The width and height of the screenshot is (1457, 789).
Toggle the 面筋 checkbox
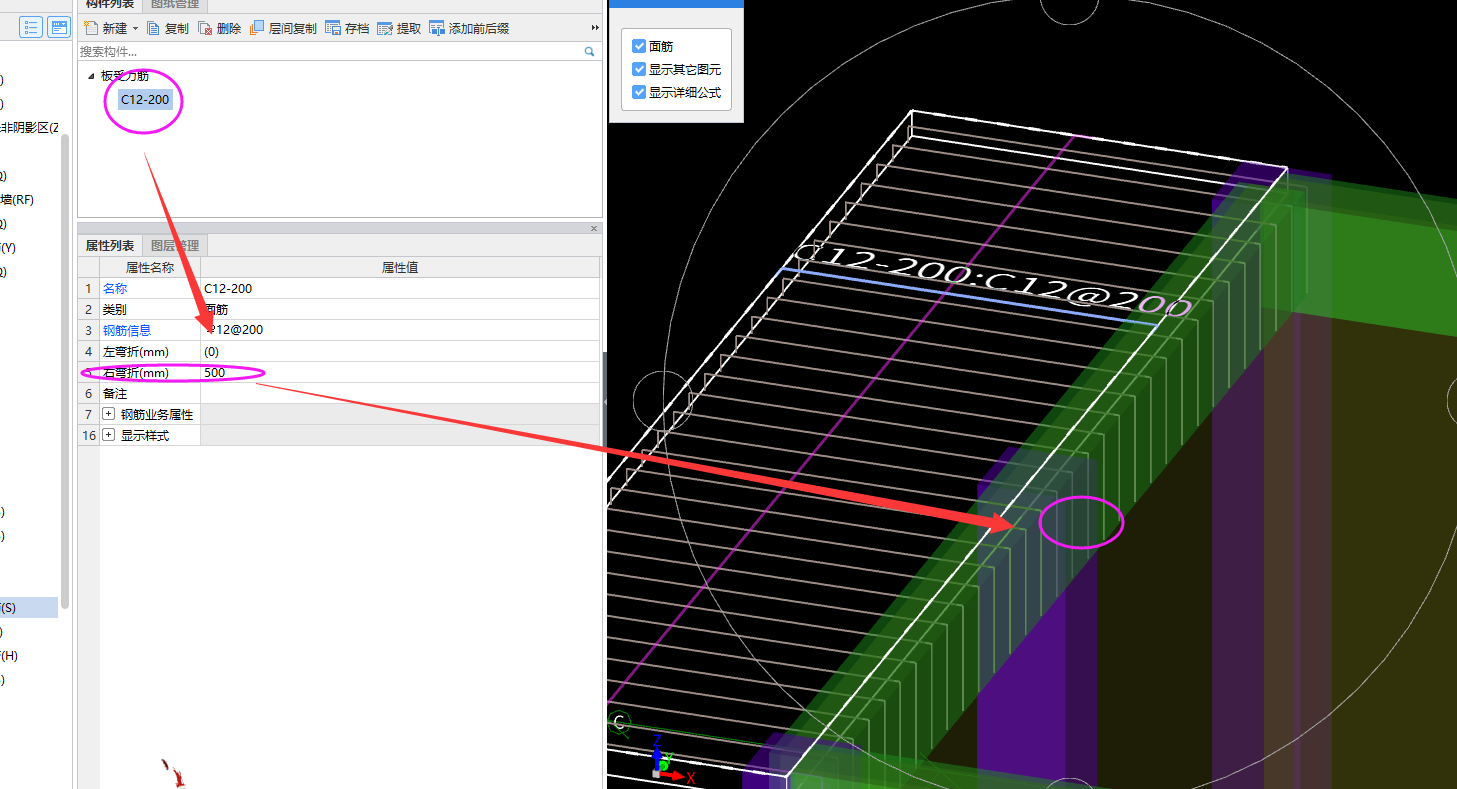(x=640, y=46)
